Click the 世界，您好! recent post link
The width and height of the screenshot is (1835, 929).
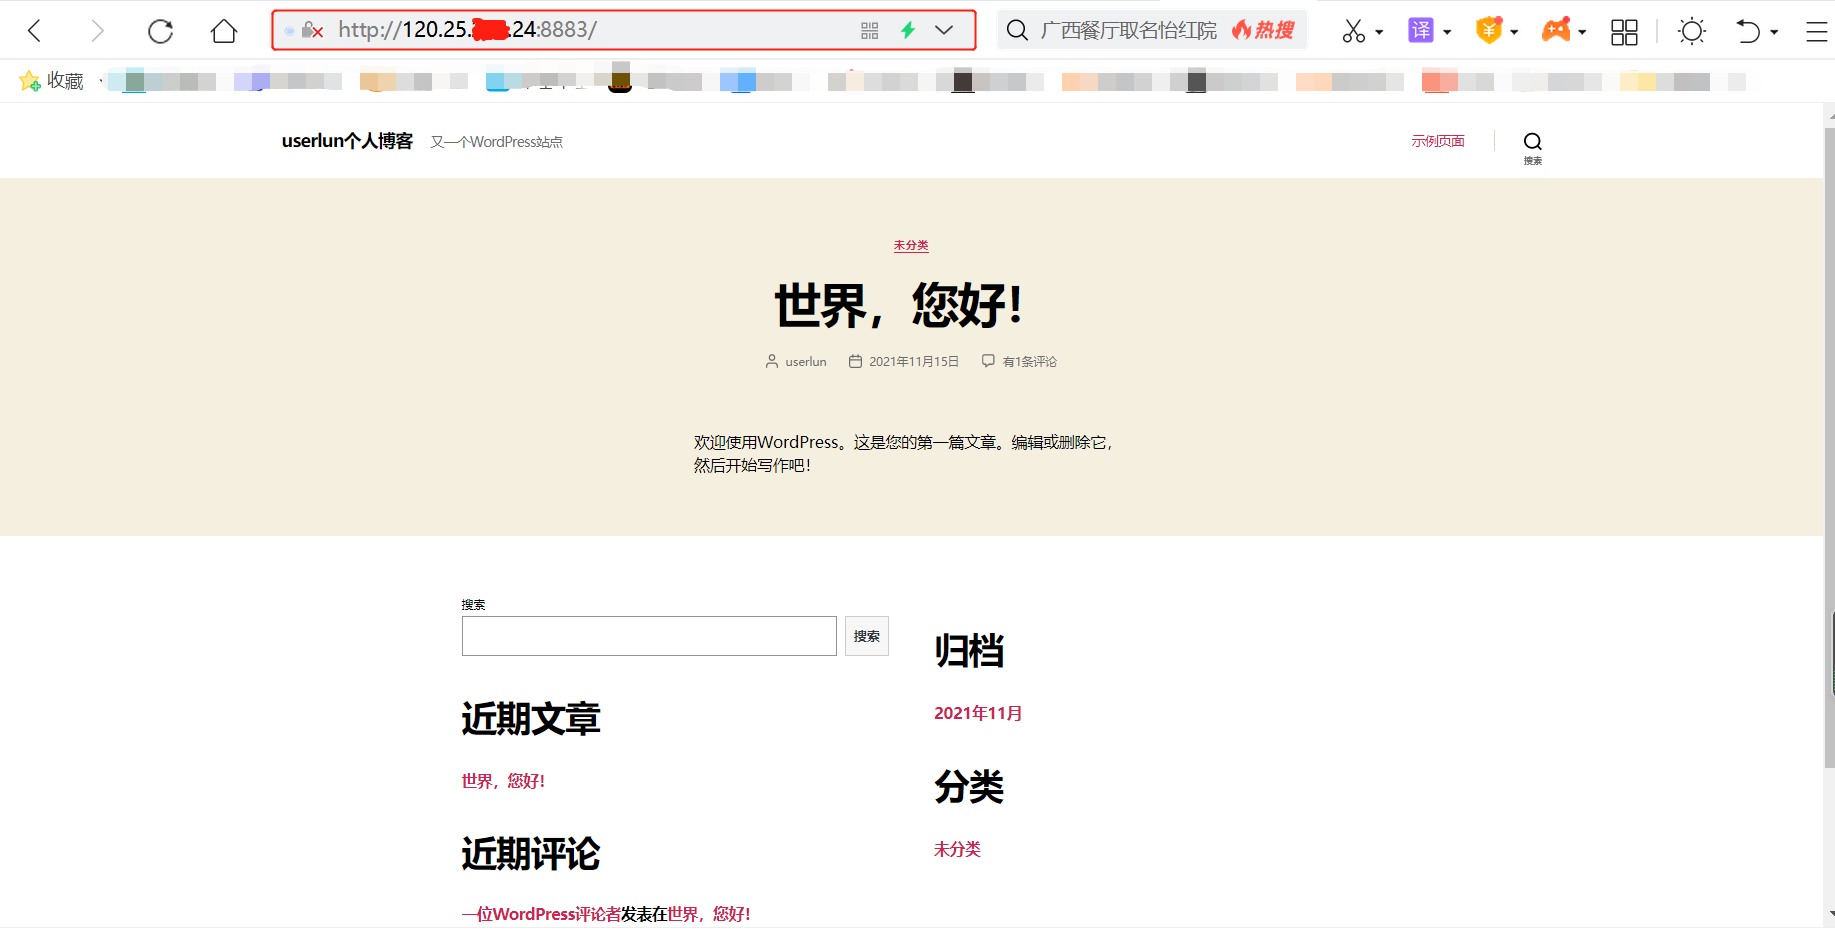pos(503,781)
